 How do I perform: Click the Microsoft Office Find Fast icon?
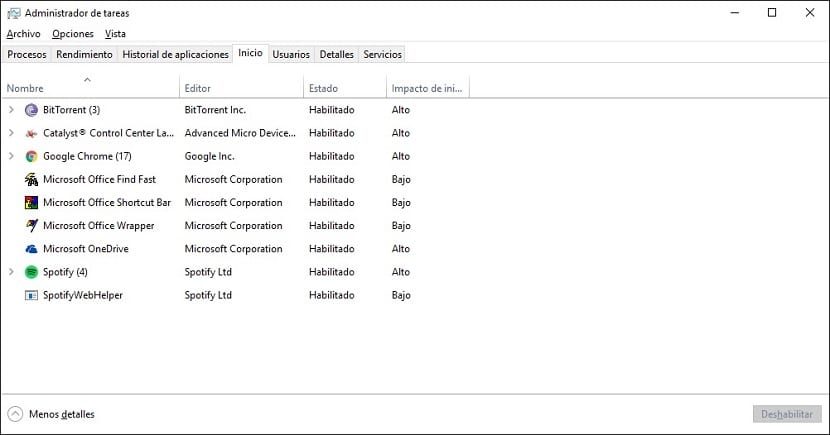tap(32, 179)
